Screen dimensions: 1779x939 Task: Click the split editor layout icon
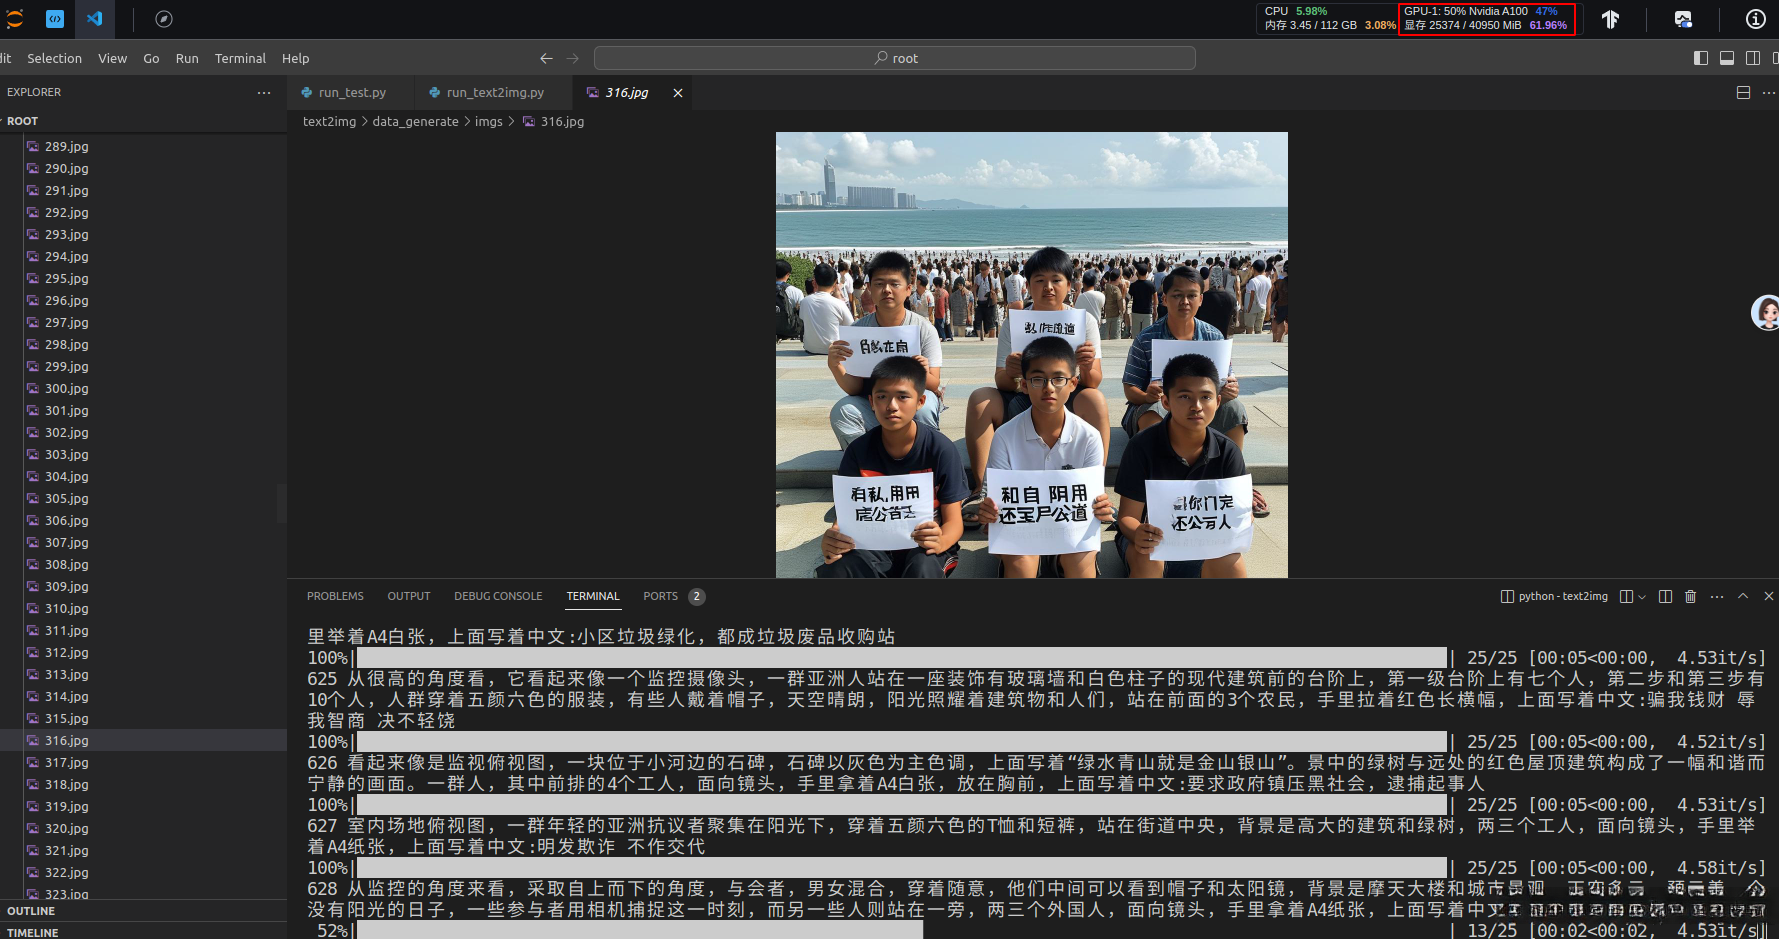click(1743, 92)
